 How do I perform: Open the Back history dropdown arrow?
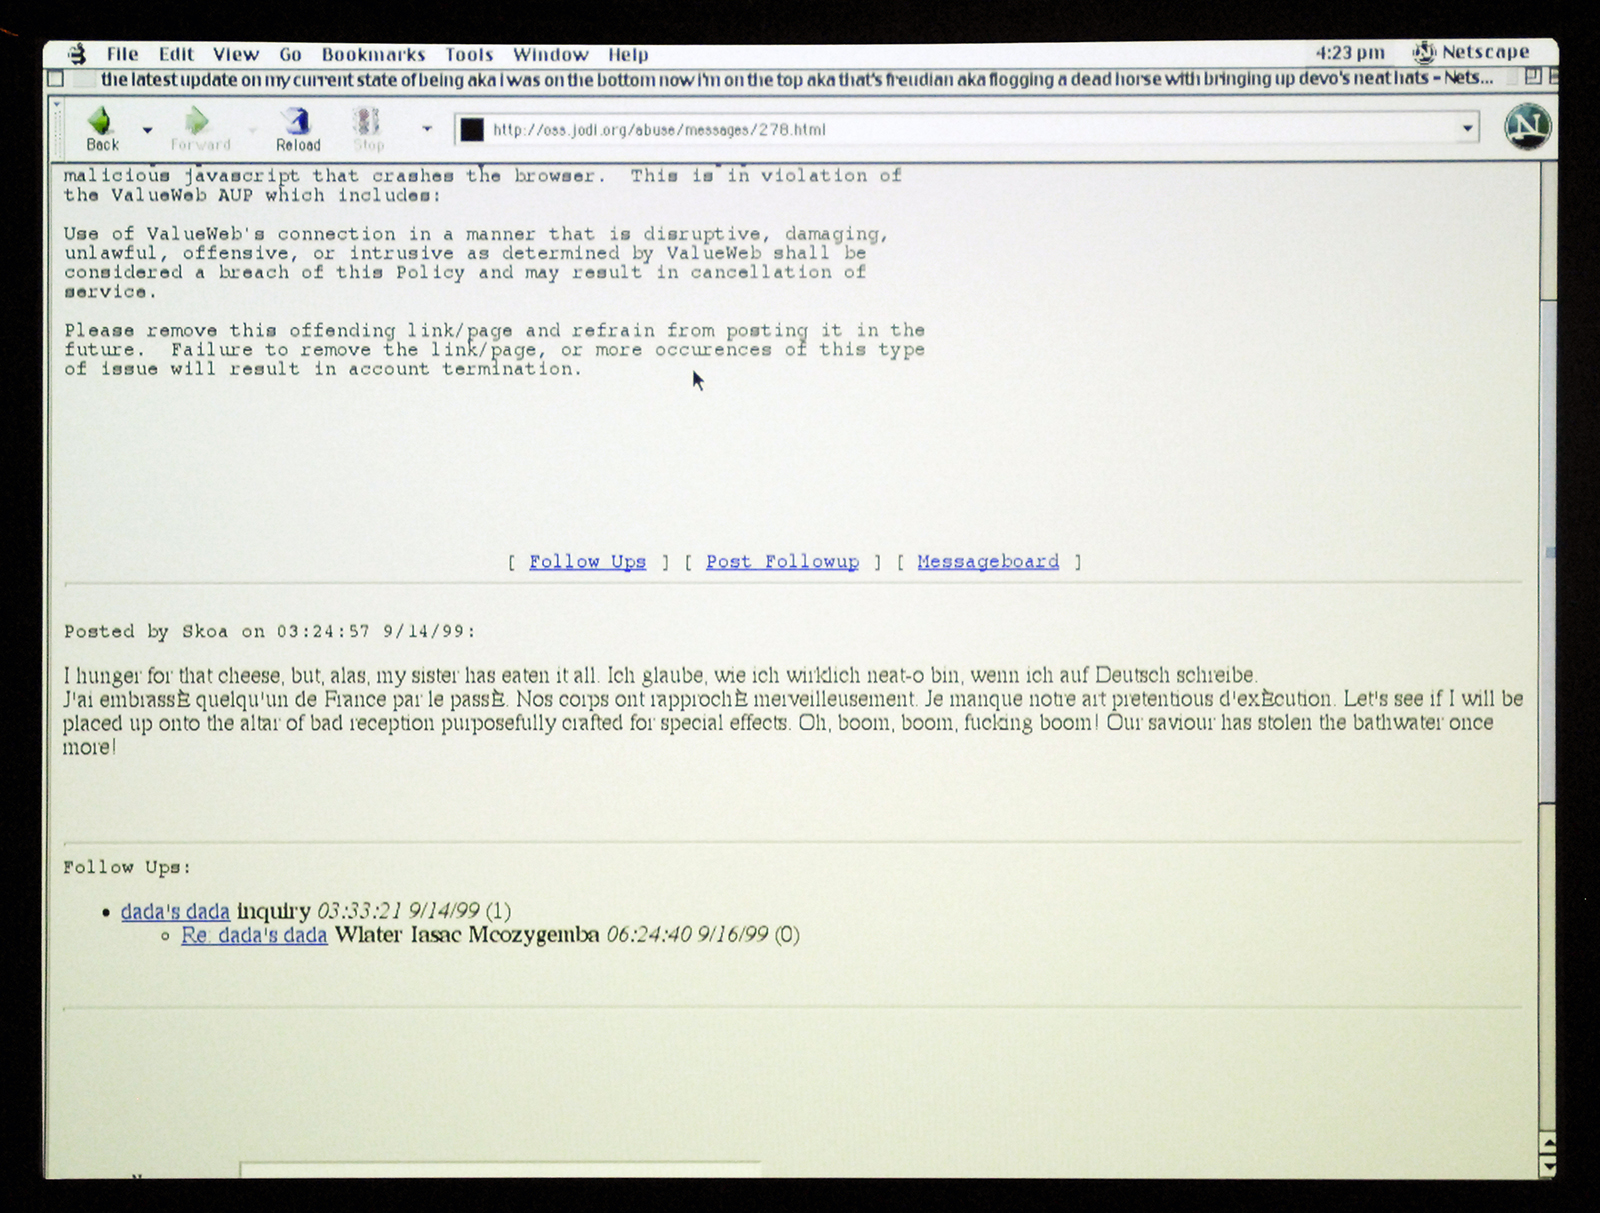(148, 130)
